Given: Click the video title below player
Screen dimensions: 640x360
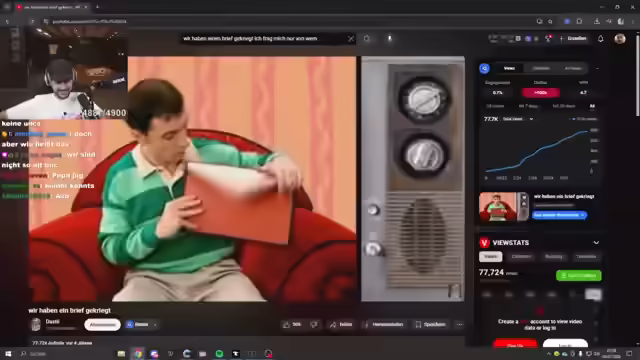Looking at the screenshot, I should (70, 310).
